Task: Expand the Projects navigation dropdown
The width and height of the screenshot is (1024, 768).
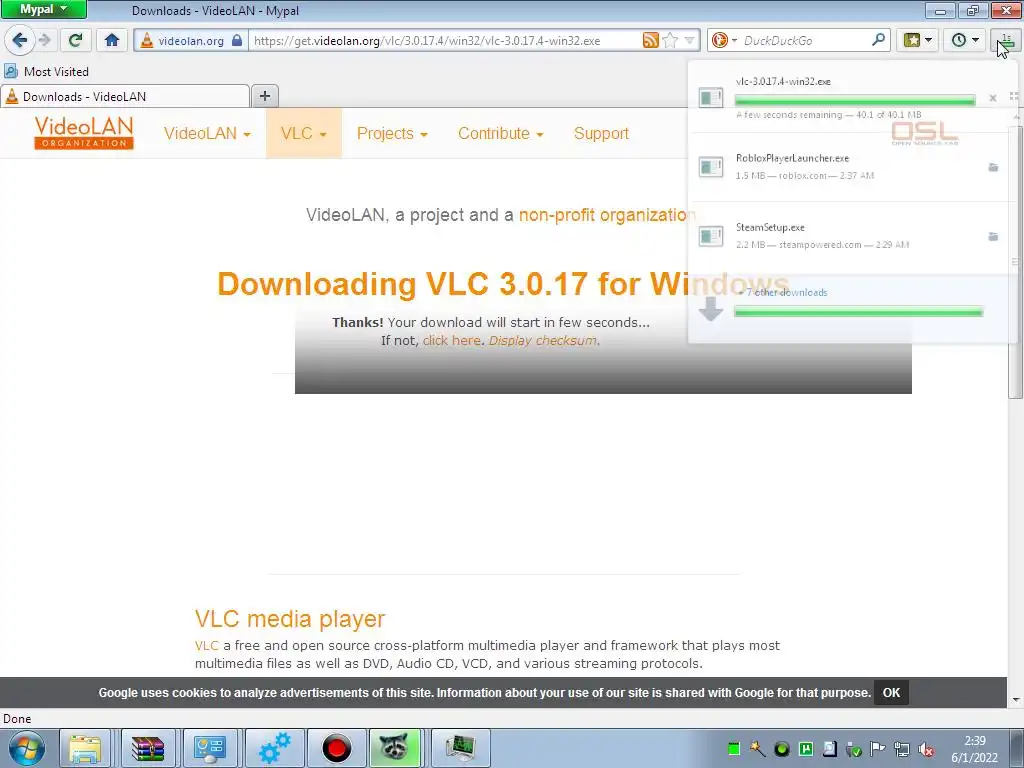Action: 392,133
